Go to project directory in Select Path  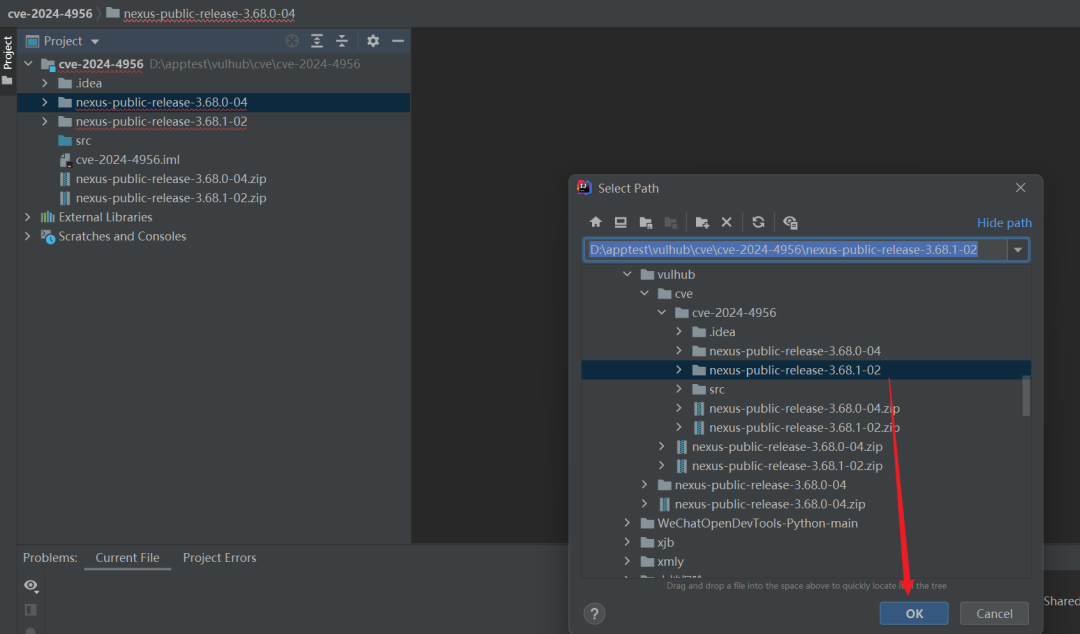tap(645, 222)
